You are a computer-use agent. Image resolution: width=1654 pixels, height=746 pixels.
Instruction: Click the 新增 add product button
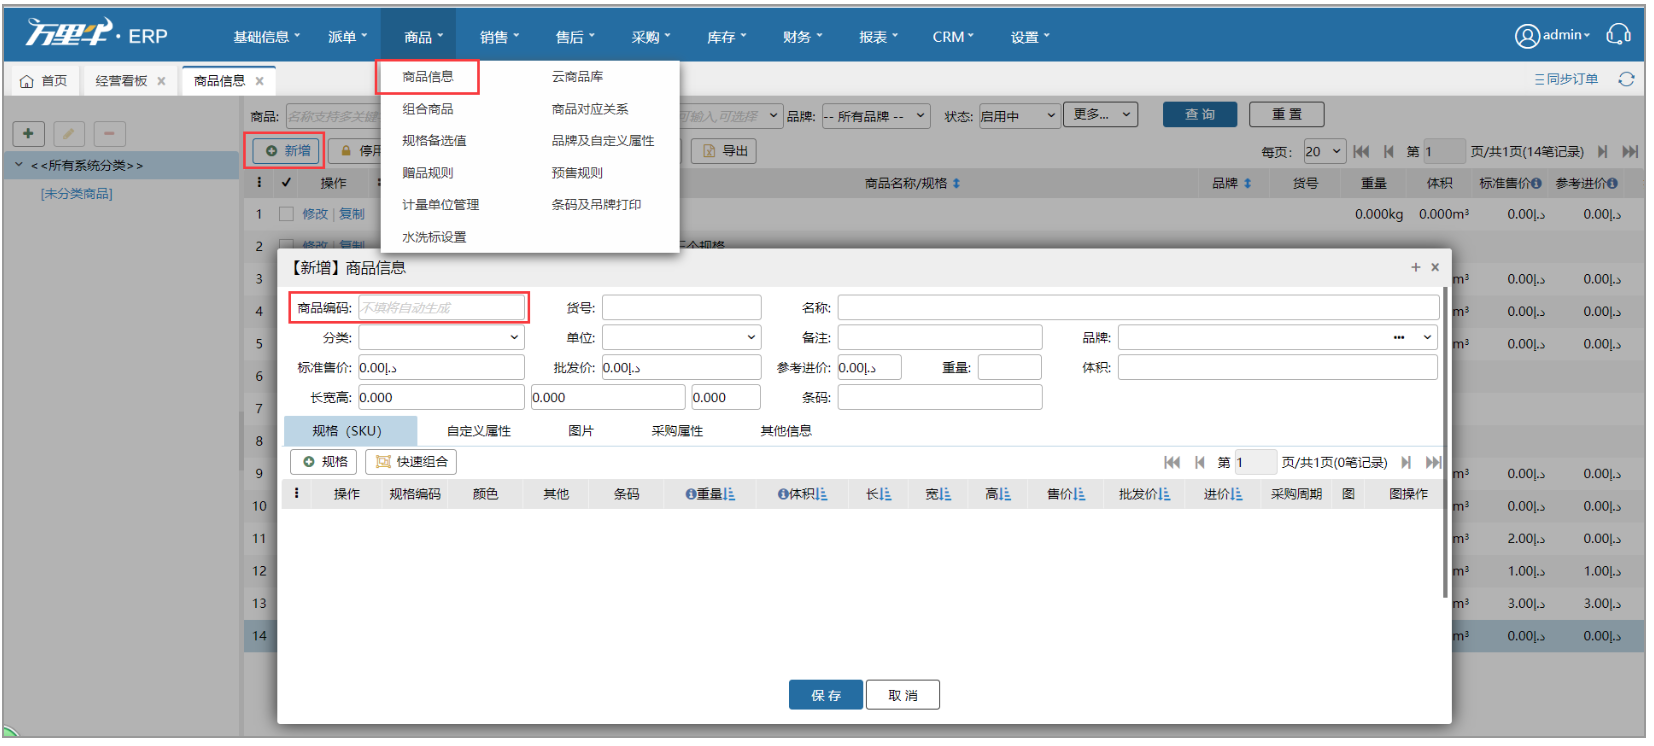click(x=288, y=151)
